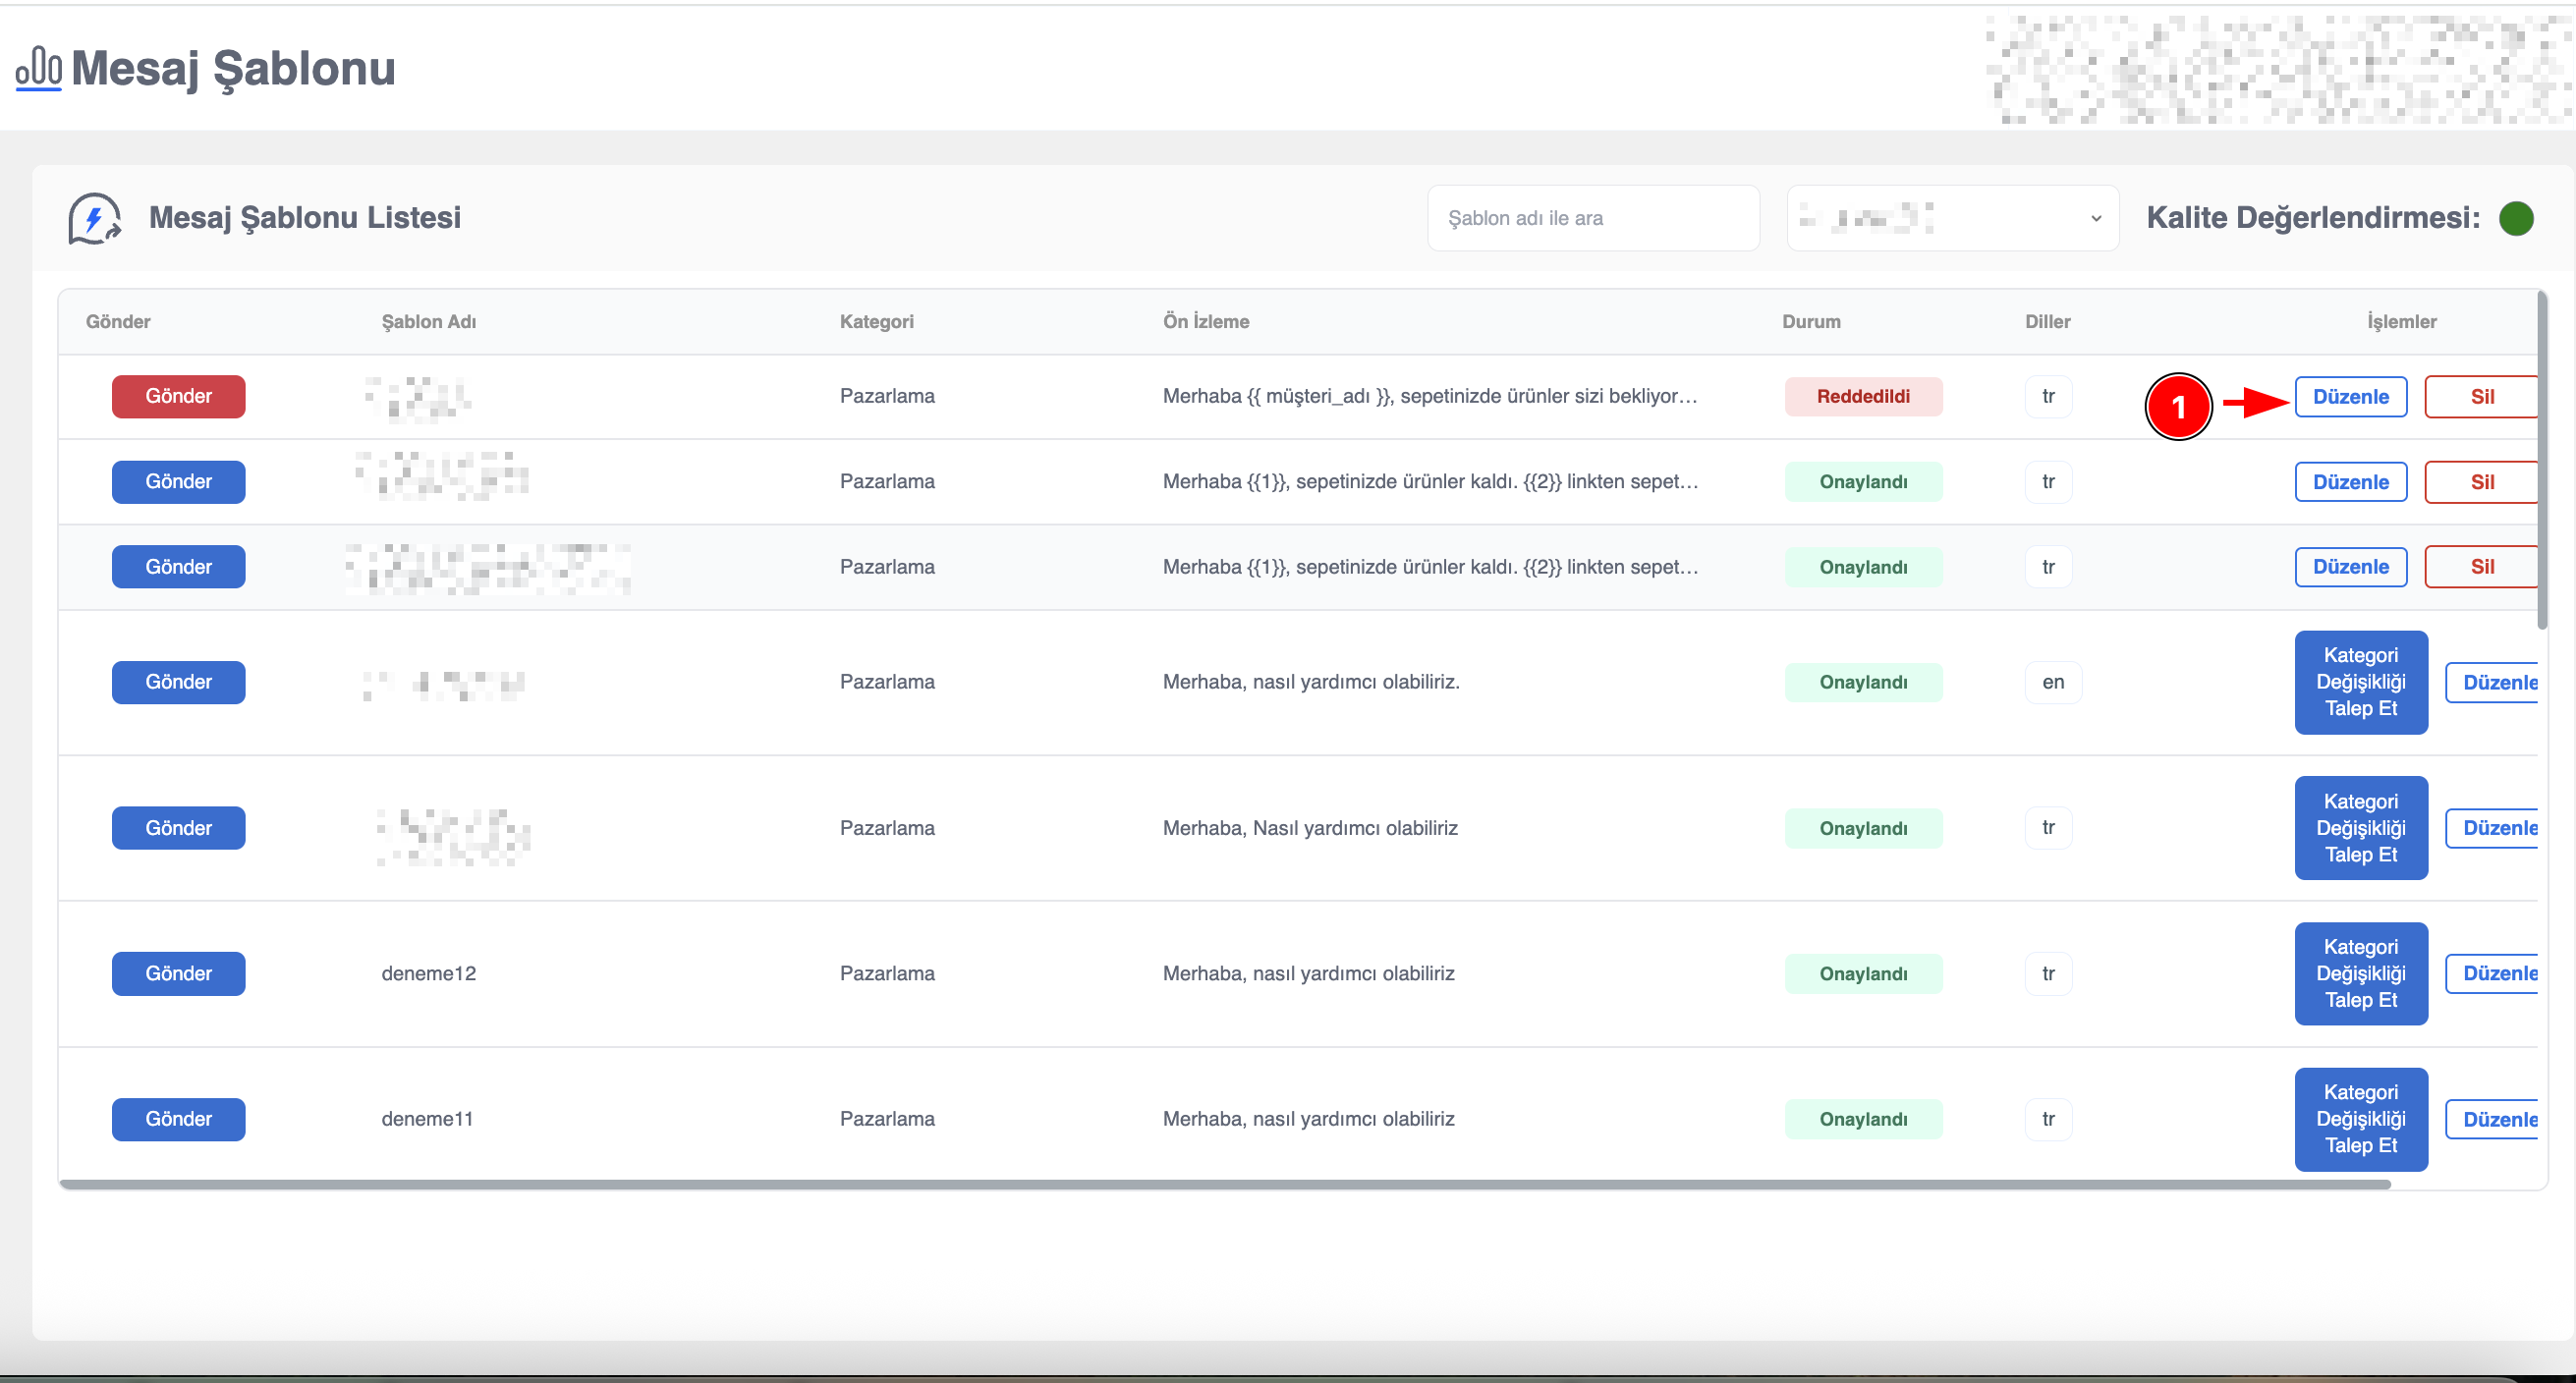Send the deneme11 template

(x=178, y=1119)
